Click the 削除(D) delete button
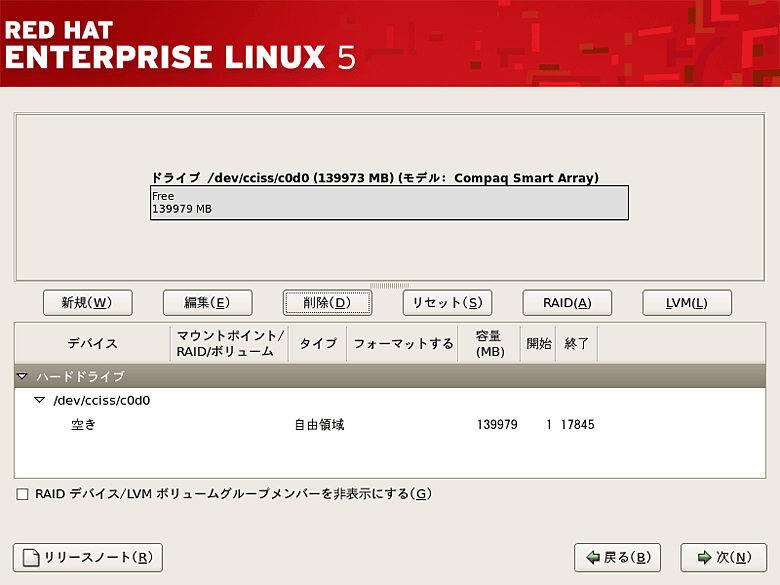Image resolution: width=780 pixels, height=585 pixels. [327, 302]
